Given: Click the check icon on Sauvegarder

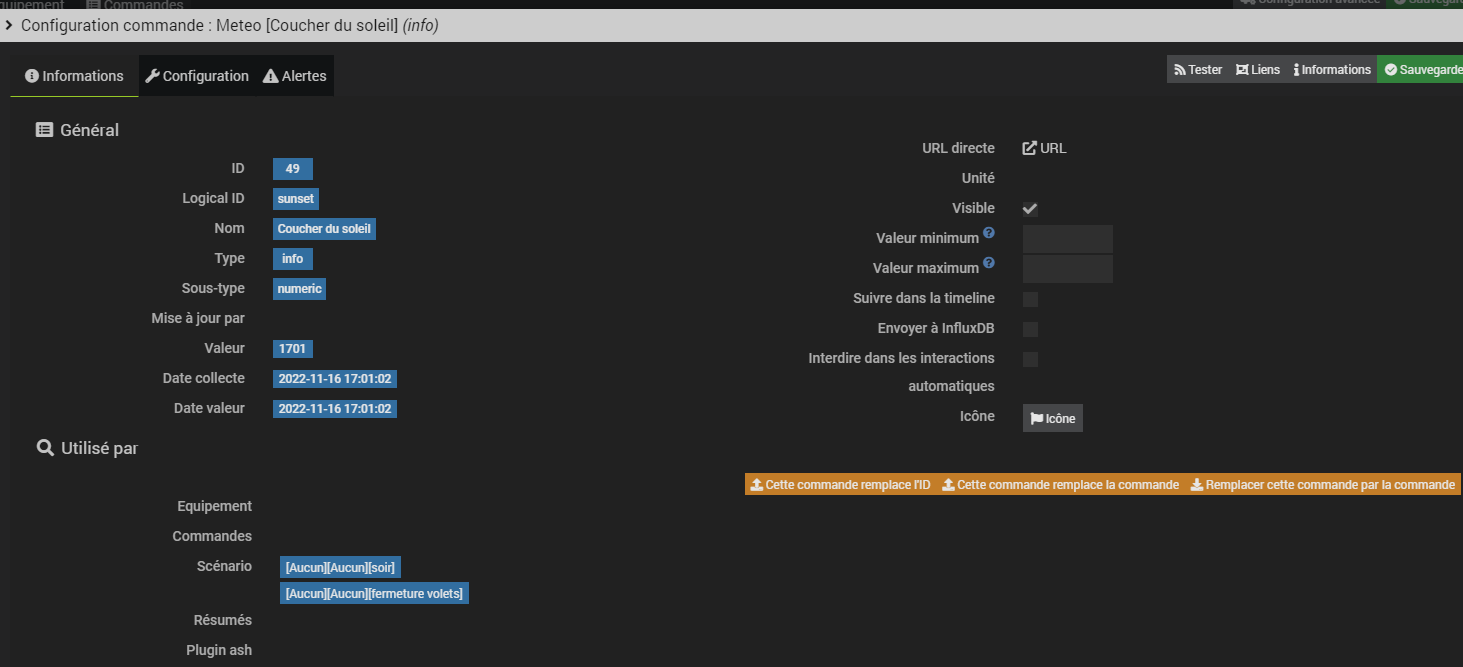Looking at the screenshot, I should point(1390,70).
